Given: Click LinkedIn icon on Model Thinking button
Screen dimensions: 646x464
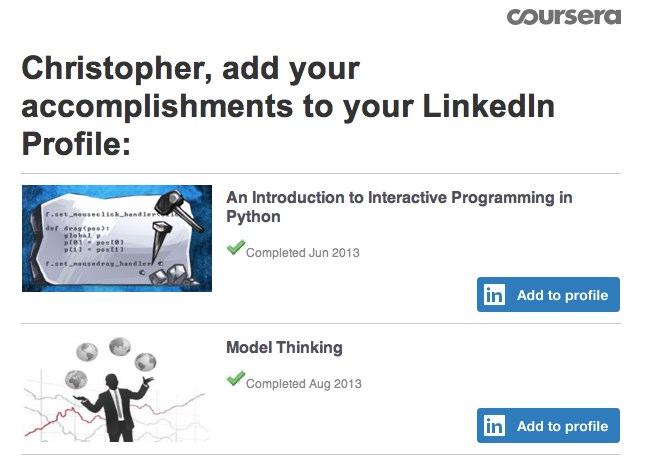Looking at the screenshot, I should [495, 426].
